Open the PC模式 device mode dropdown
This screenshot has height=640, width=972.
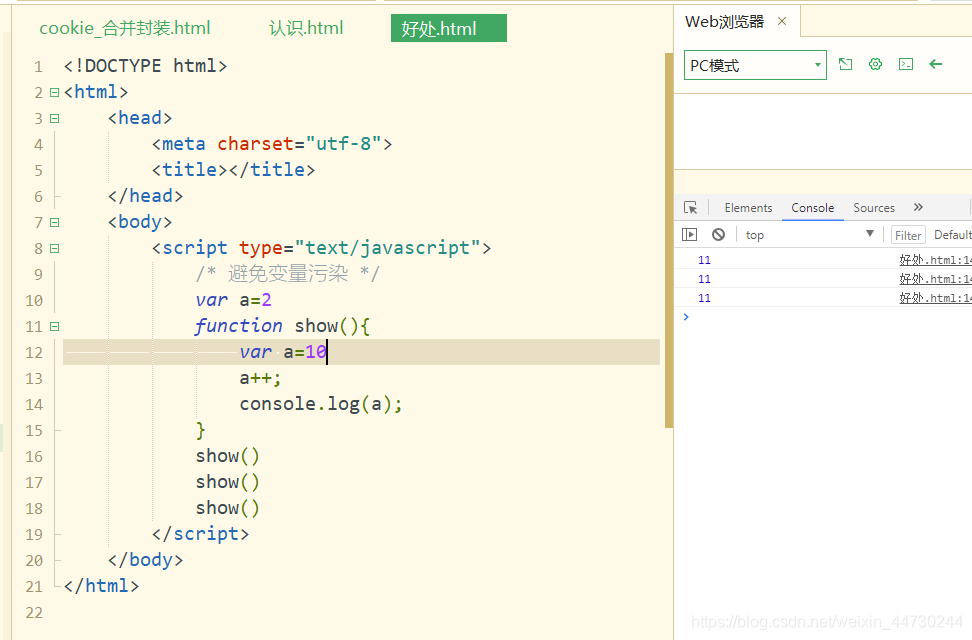click(755, 65)
